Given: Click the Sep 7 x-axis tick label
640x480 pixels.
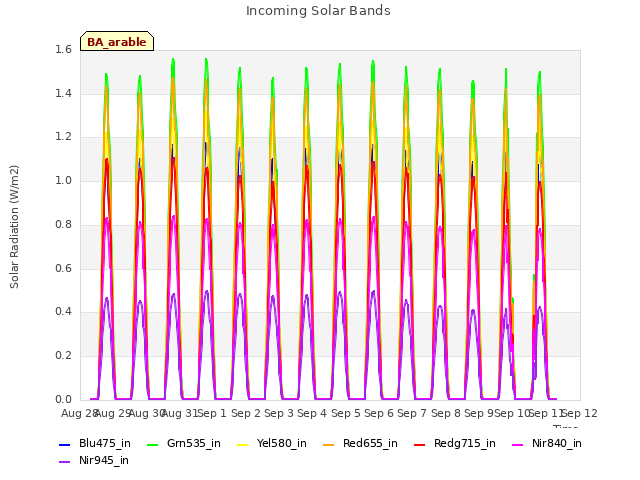Looking at the screenshot, I should pos(412,413).
